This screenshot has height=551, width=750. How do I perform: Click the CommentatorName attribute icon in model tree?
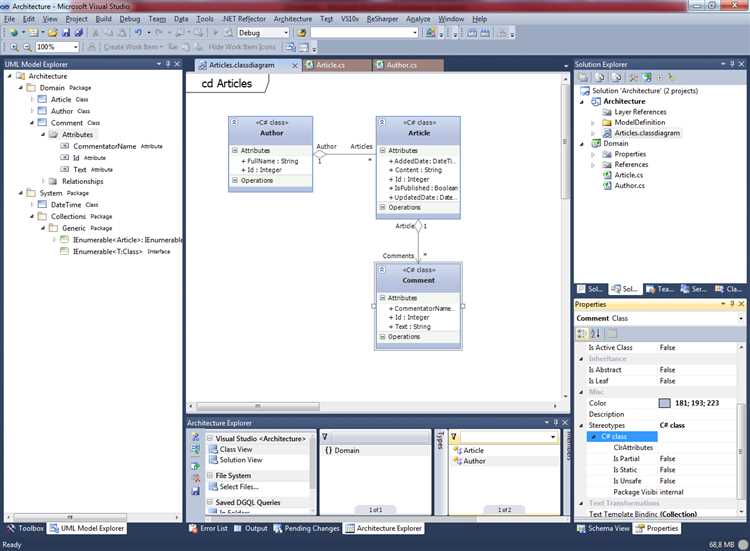[x=65, y=146]
